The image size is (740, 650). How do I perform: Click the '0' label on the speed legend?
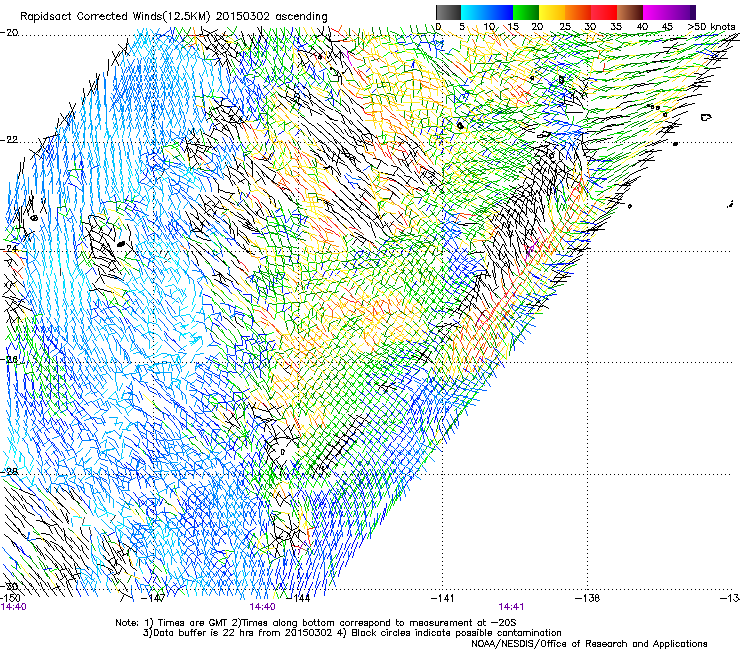[x=438, y=26]
